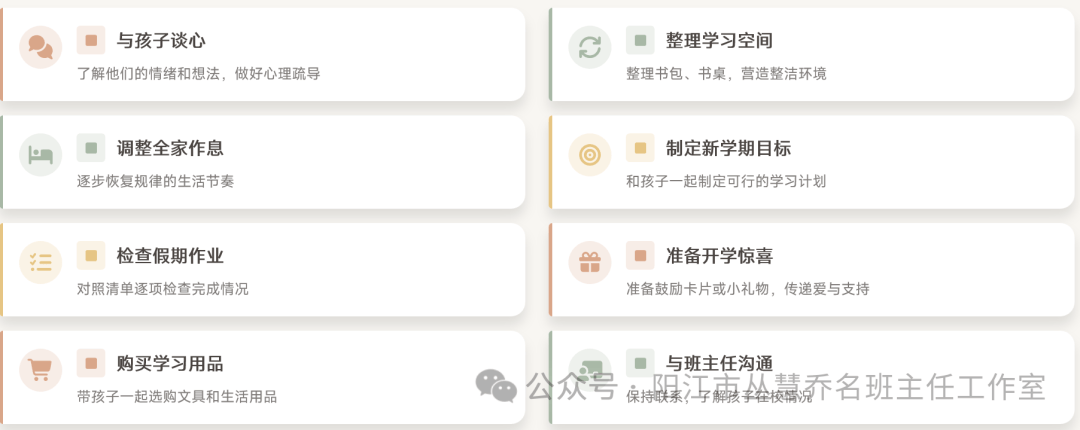Viewport: 1080px width, 430px height.
Task: Mark 检查假期作业 checkbox as done
Action: tap(91, 256)
